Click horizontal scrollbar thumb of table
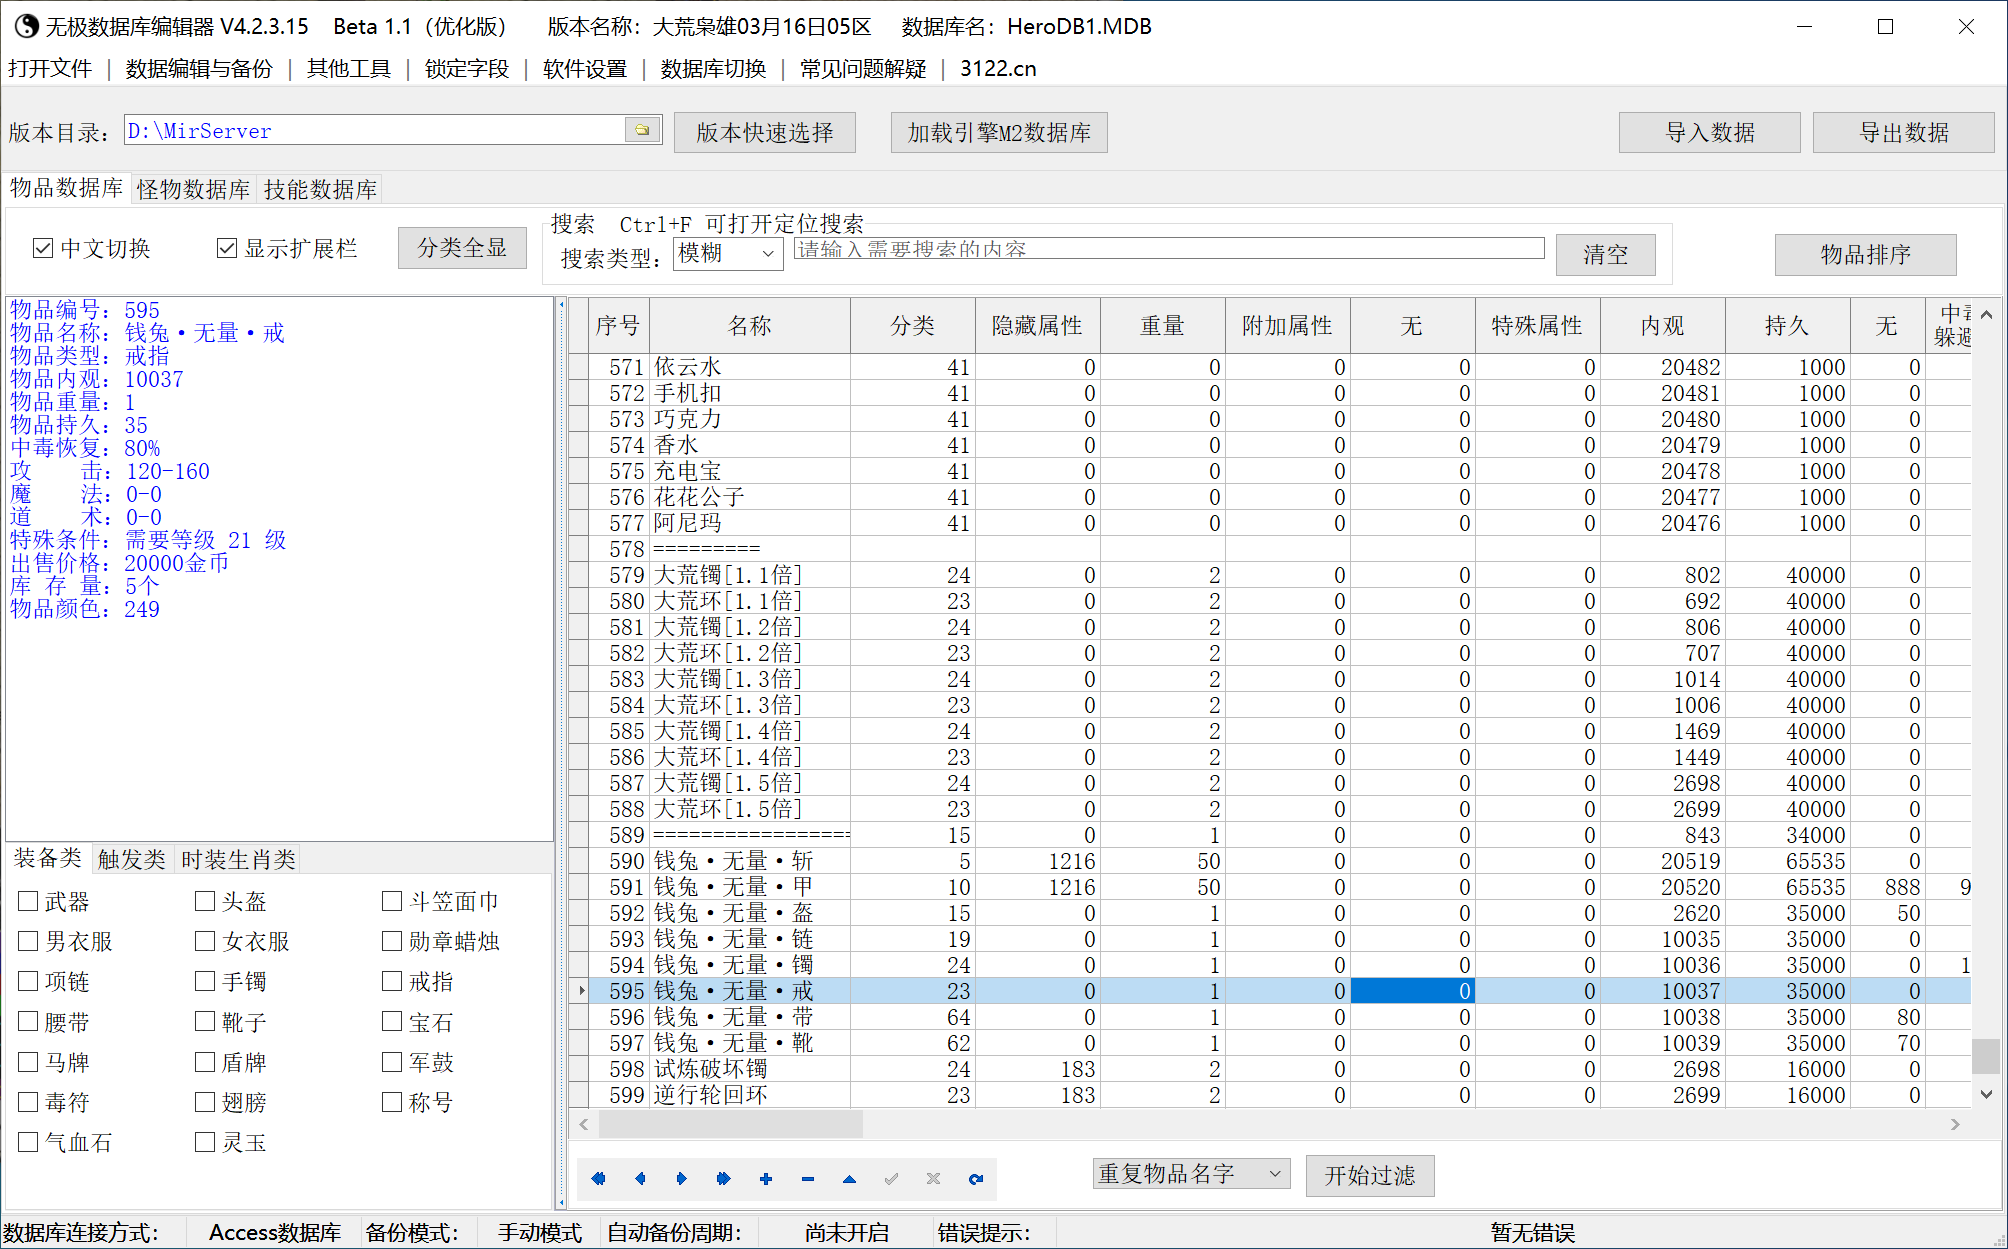The width and height of the screenshot is (2008, 1249). click(730, 1124)
